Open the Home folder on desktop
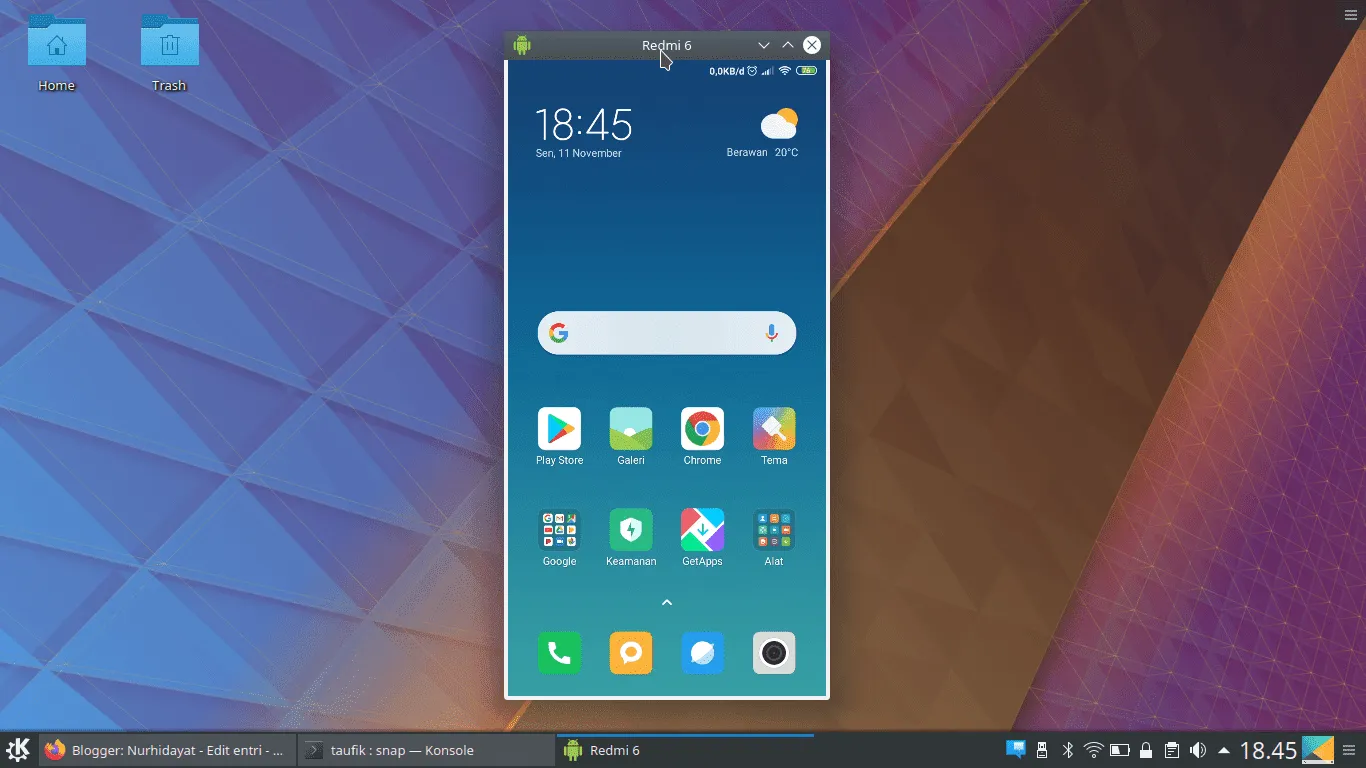This screenshot has height=768, width=1366. 57,41
